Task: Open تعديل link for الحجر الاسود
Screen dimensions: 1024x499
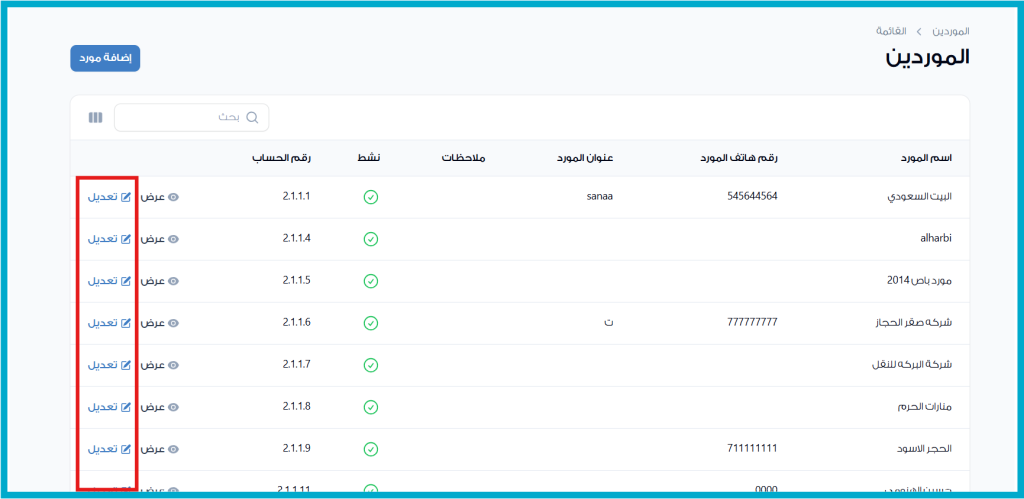Action: (102, 449)
